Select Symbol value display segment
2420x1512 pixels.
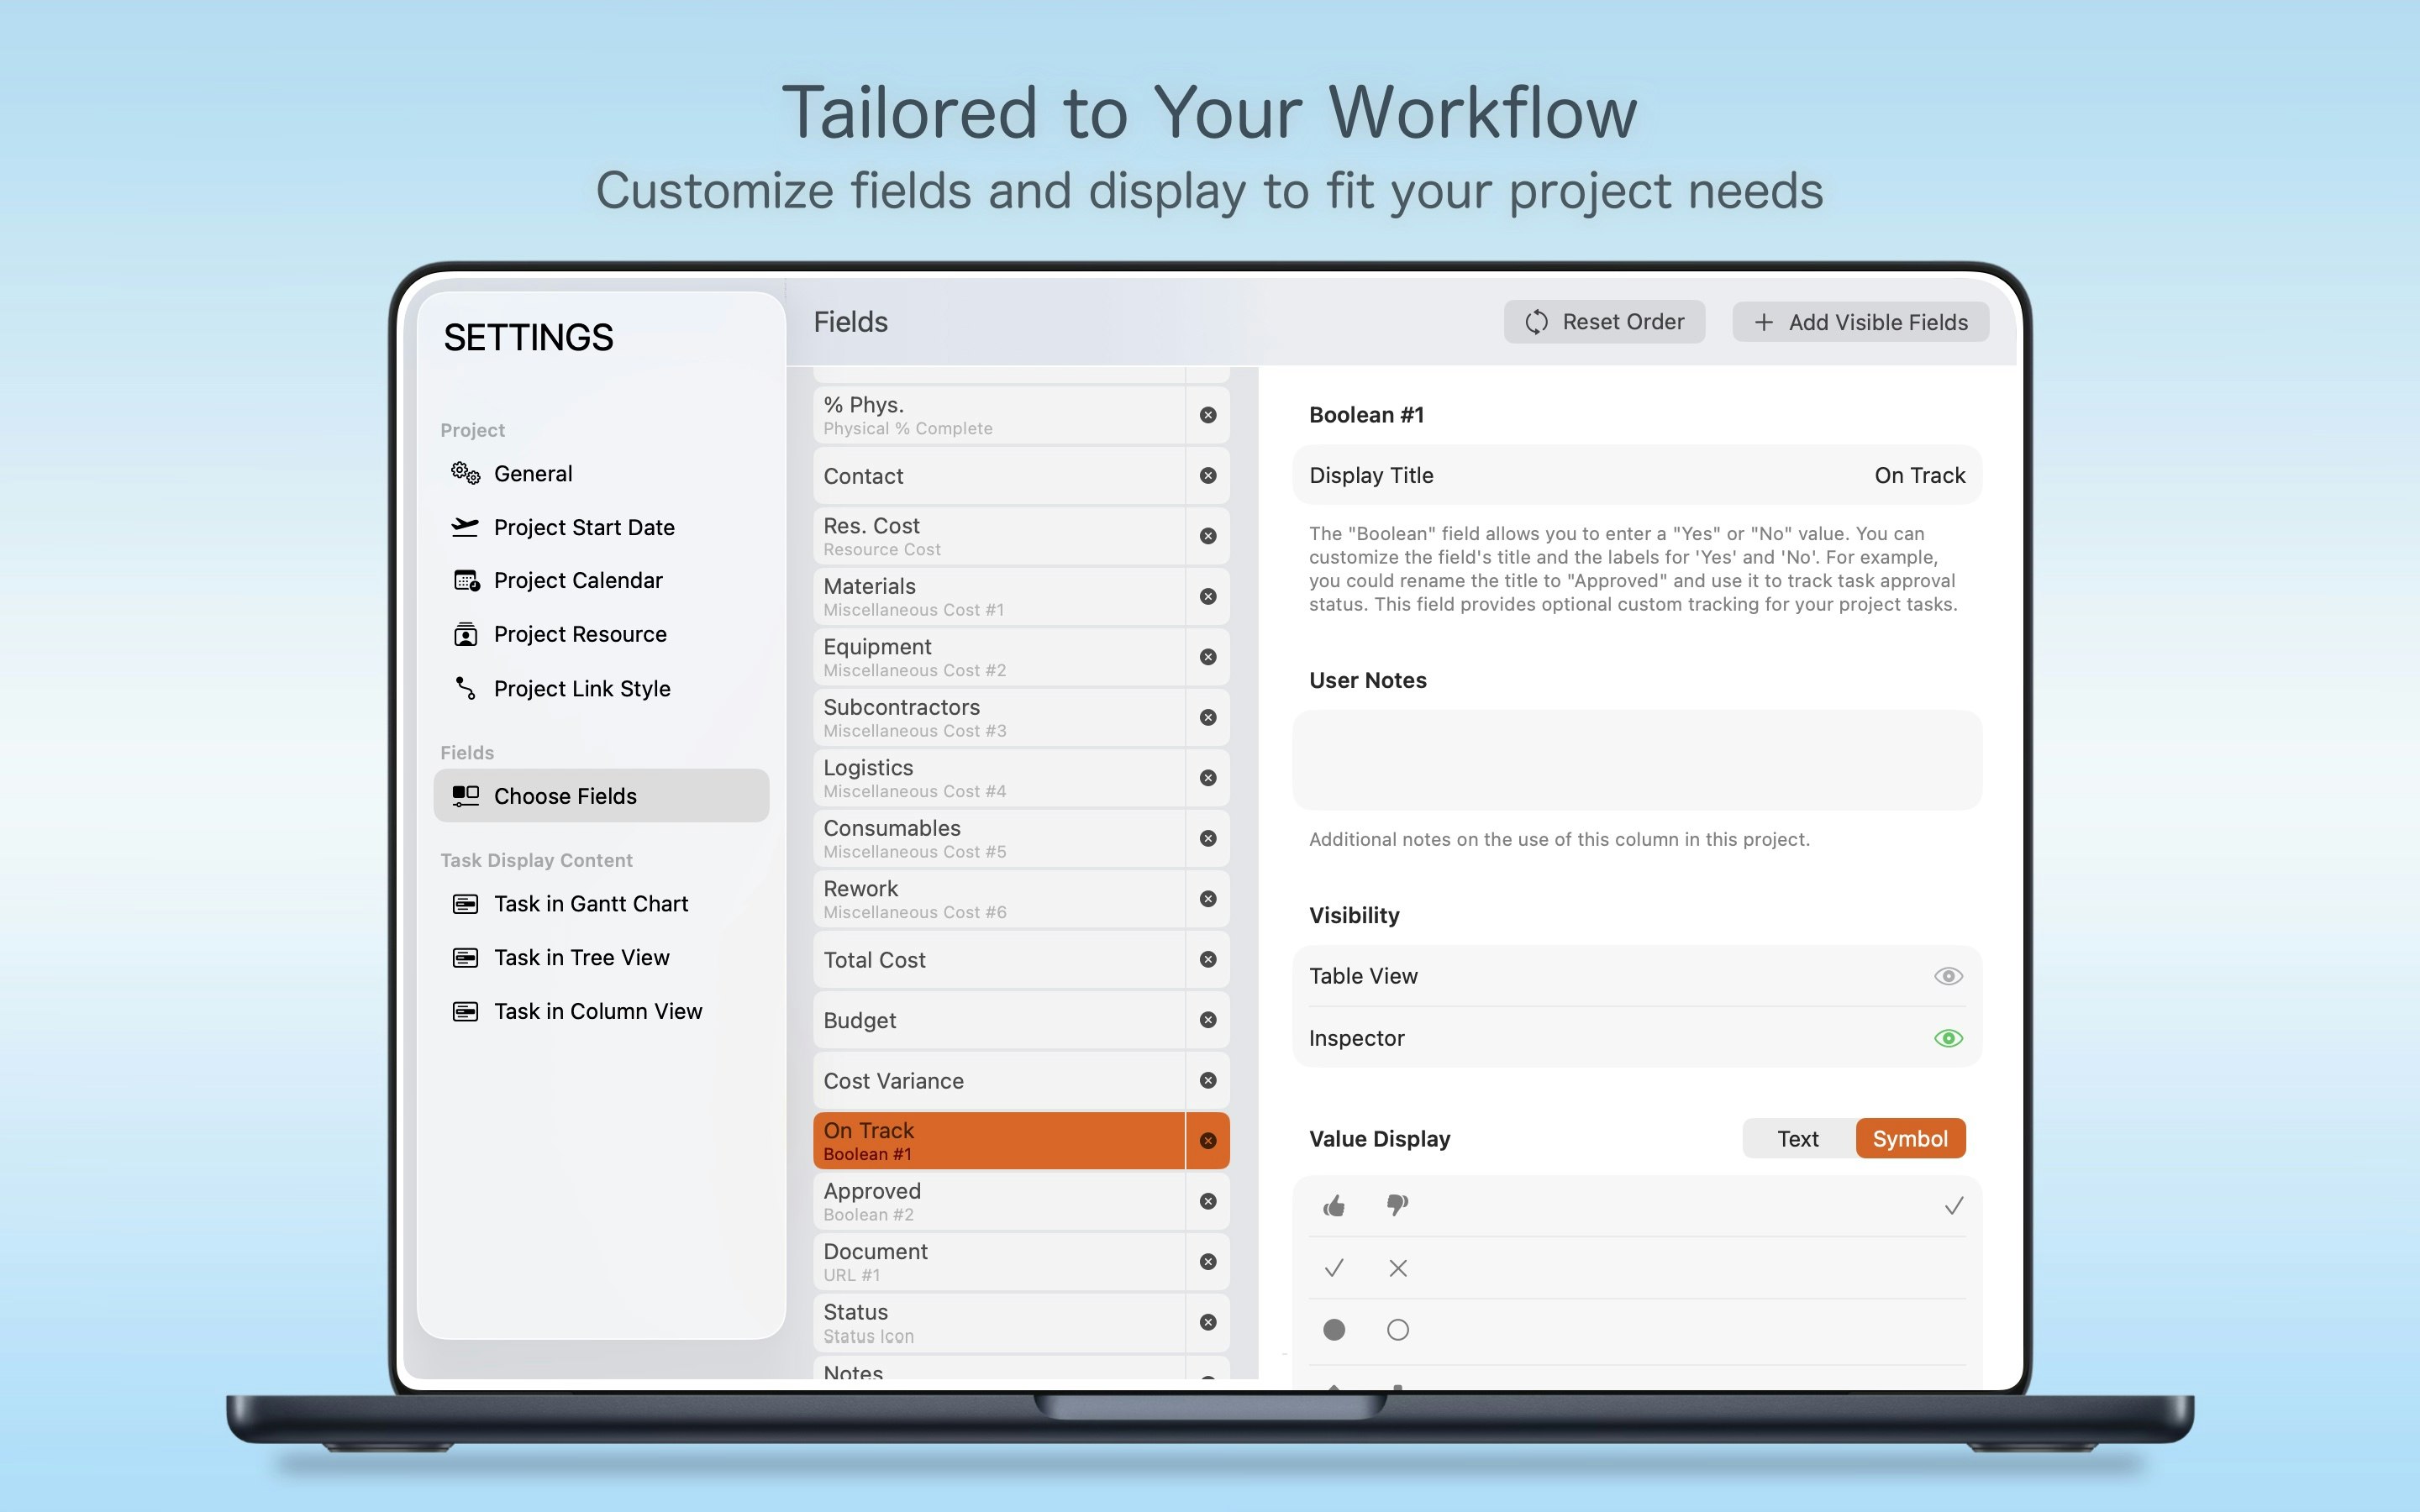(1909, 1139)
